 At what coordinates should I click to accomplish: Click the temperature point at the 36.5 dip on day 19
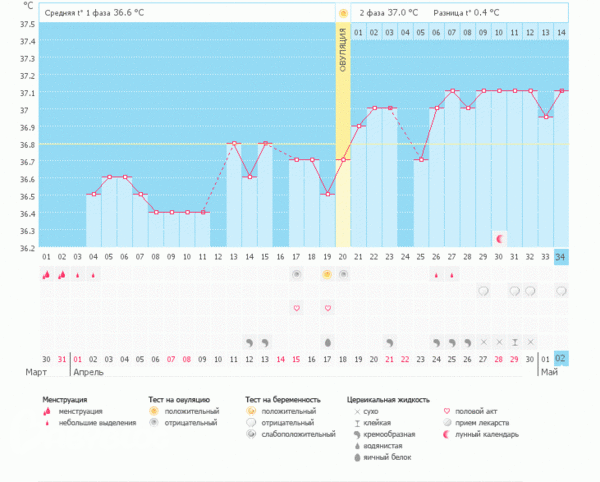coord(327,194)
